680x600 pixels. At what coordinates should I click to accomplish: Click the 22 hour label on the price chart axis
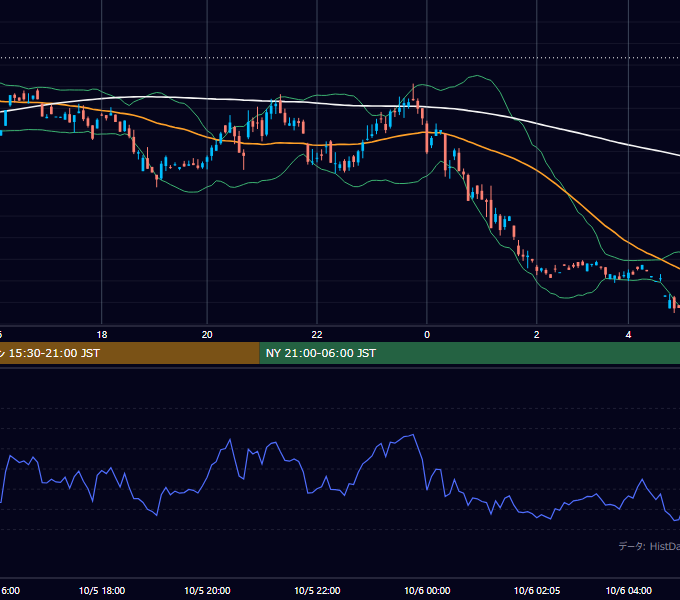(x=317, y=335)
